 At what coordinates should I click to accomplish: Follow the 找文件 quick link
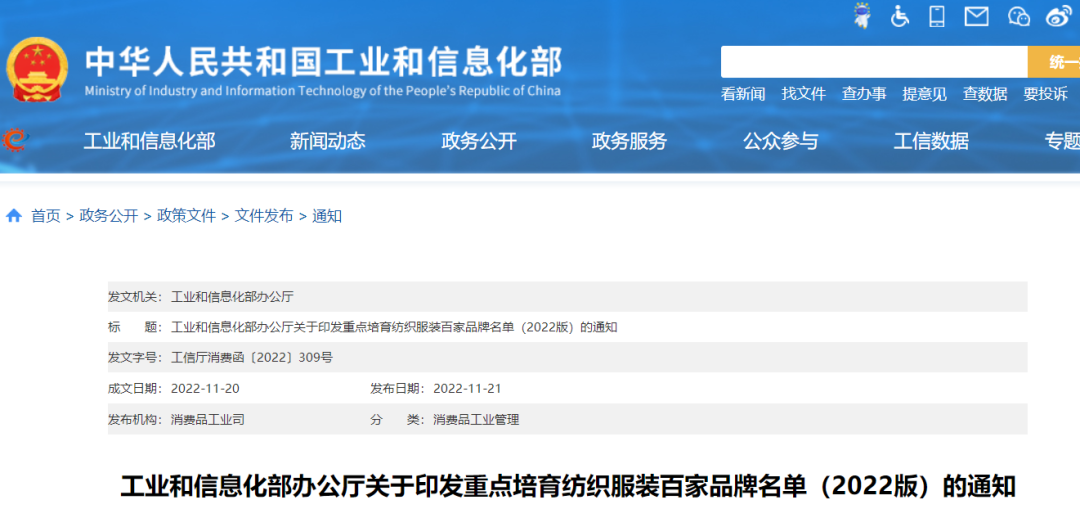[x=803, y=94]
